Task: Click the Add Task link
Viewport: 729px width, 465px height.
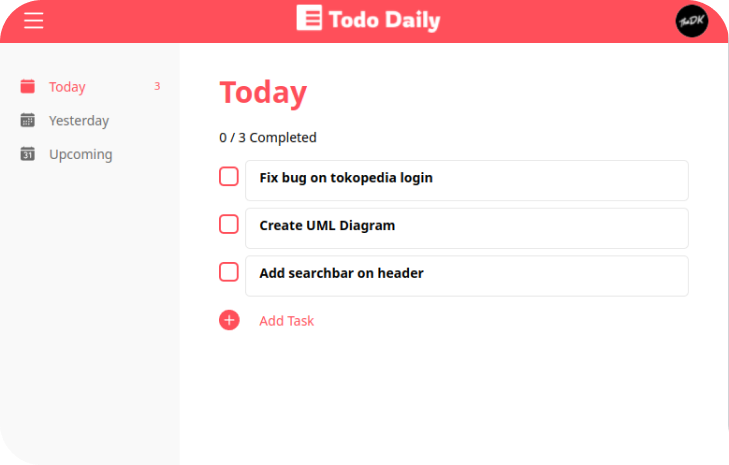Action: (x=286, y=321)
